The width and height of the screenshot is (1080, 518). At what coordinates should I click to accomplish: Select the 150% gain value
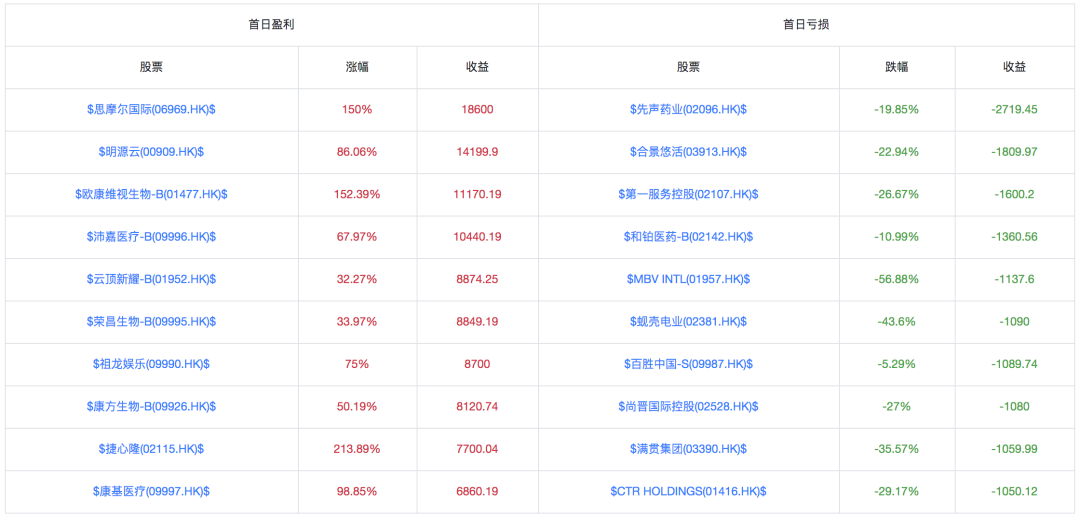(x=357, y=109)
